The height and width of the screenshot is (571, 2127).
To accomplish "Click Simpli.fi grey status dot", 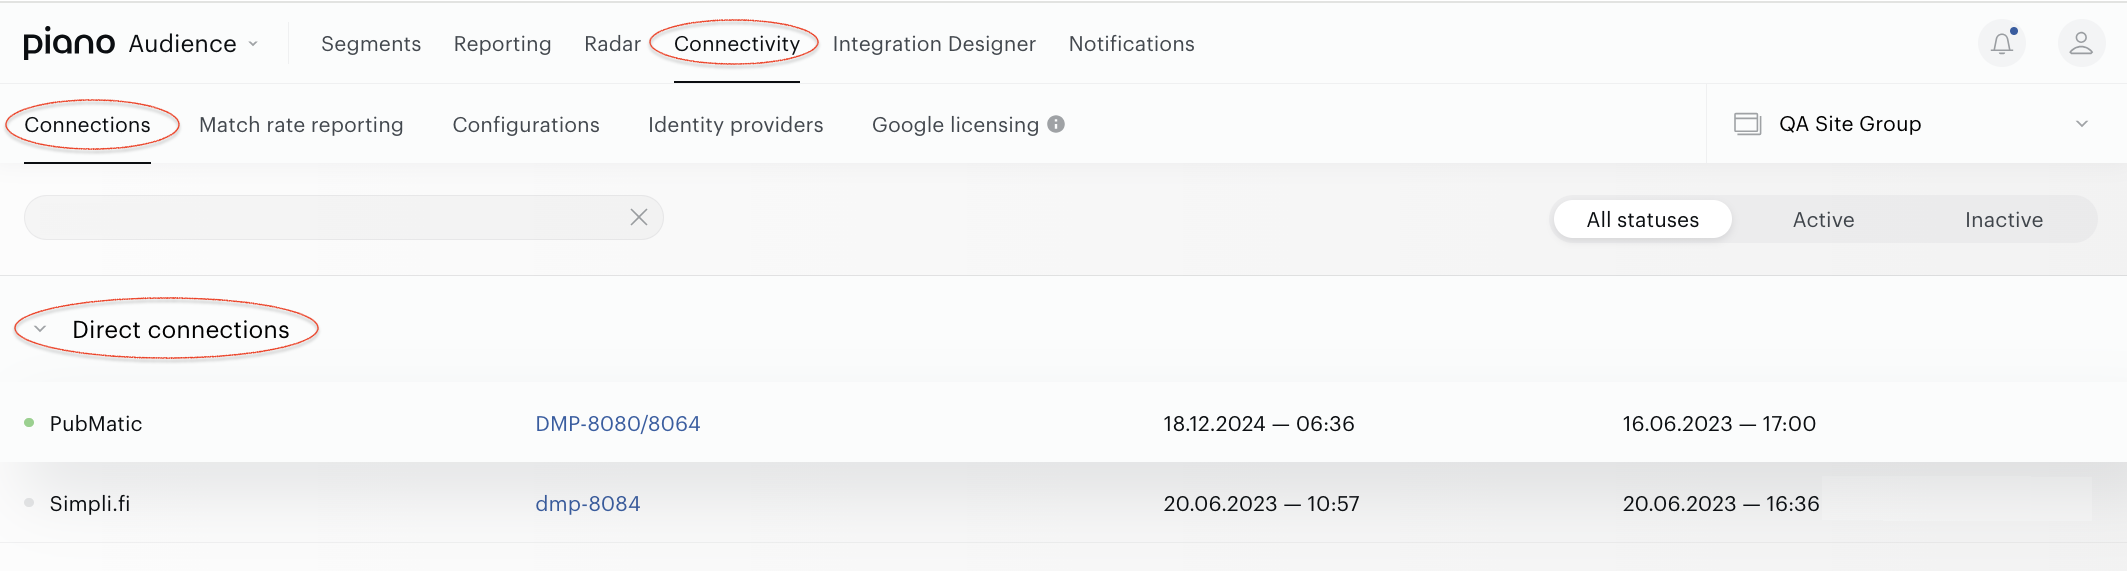I will 29,503.
